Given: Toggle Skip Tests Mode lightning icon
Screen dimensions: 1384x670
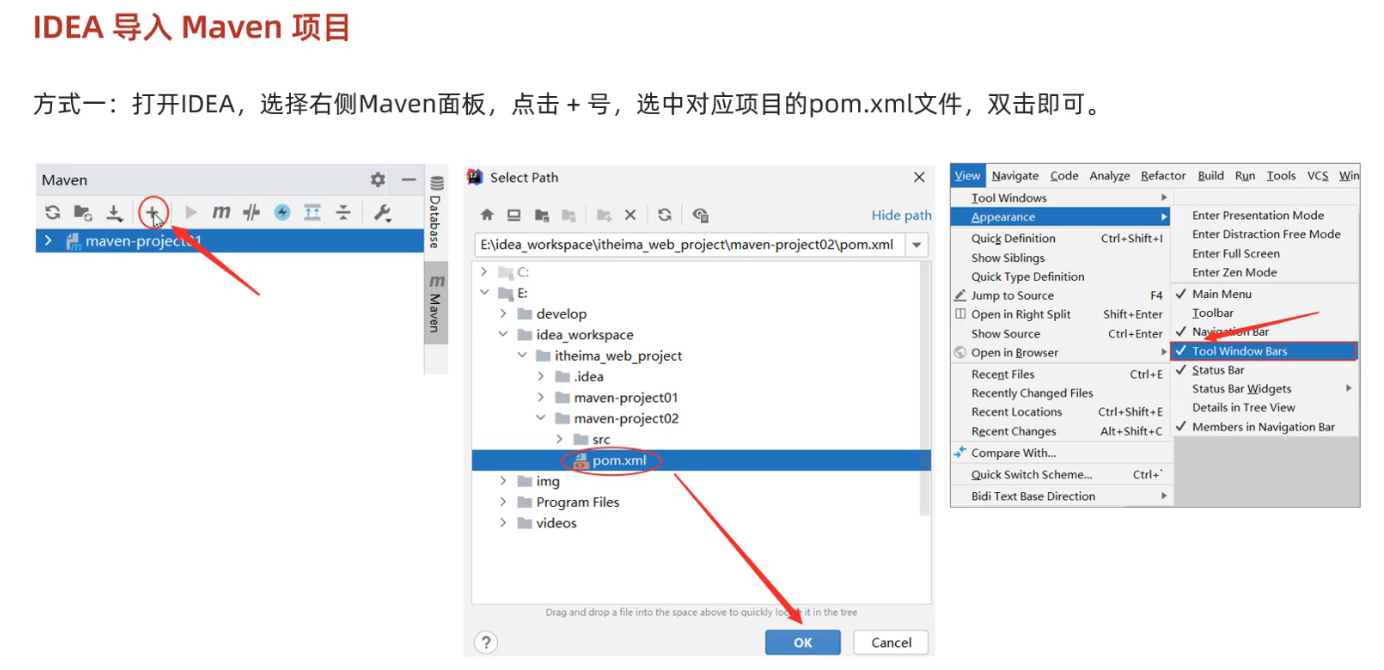Looking at the screenshot, I should point(282,212).
